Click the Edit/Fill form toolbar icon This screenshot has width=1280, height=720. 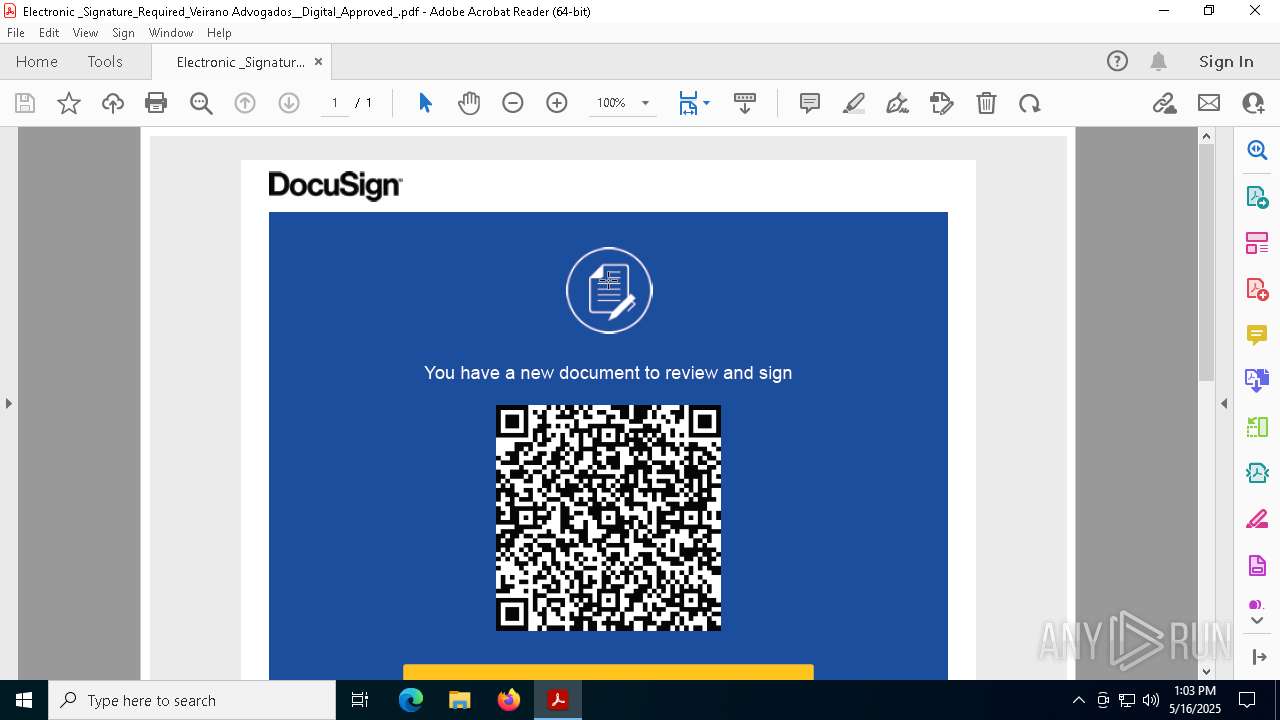942,103
